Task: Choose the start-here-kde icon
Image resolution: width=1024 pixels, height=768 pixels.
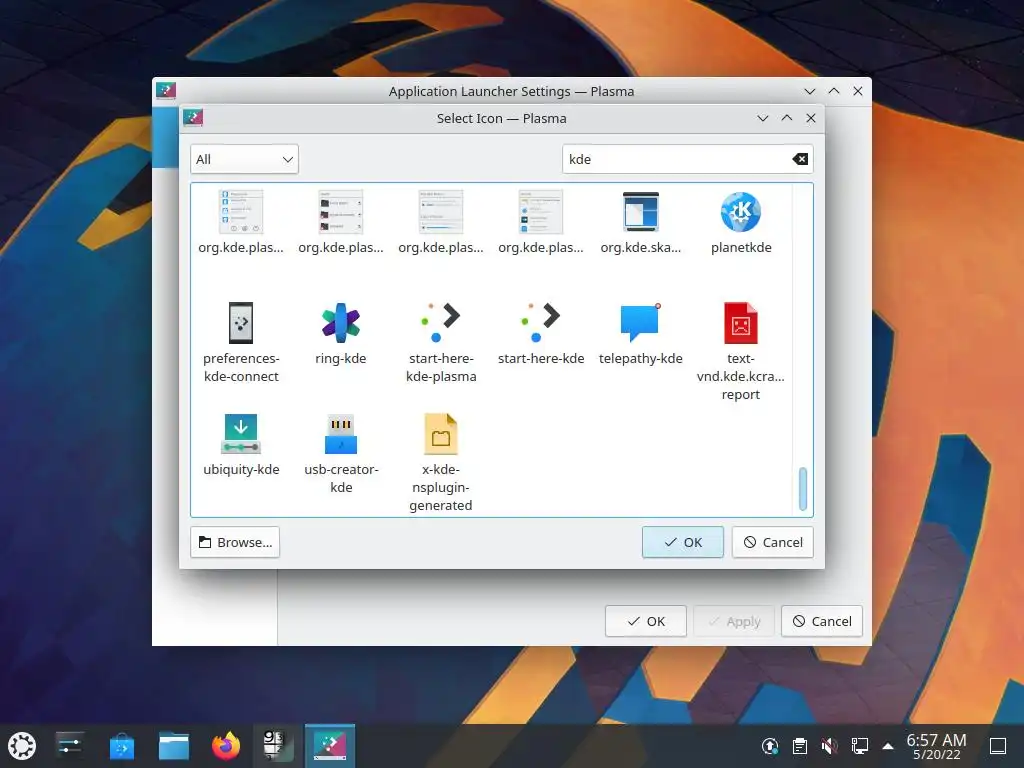Action: coord(541,323)
